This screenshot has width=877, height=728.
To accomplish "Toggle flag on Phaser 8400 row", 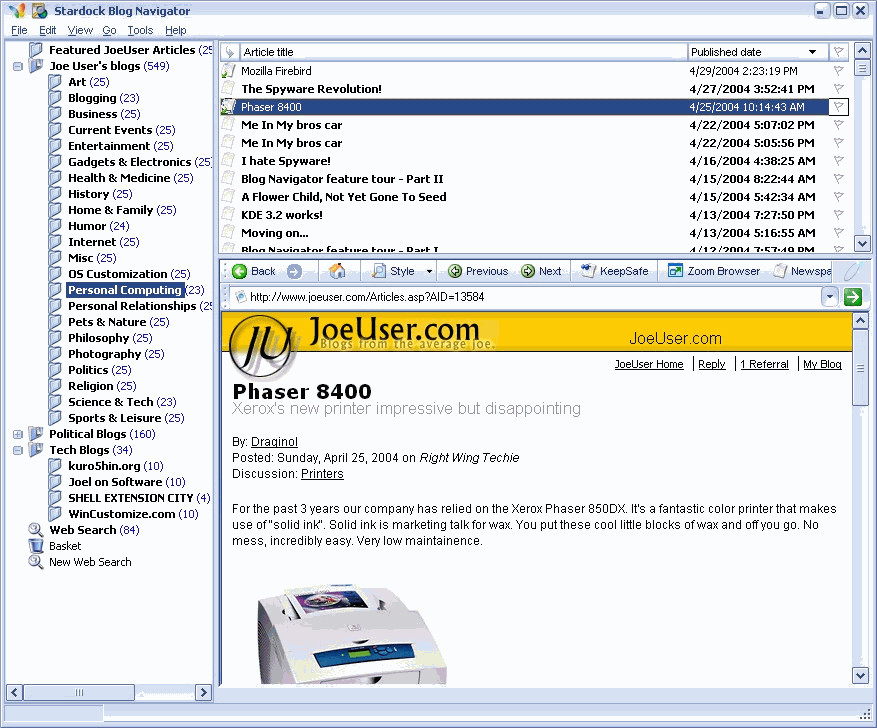I will point(838,107).
